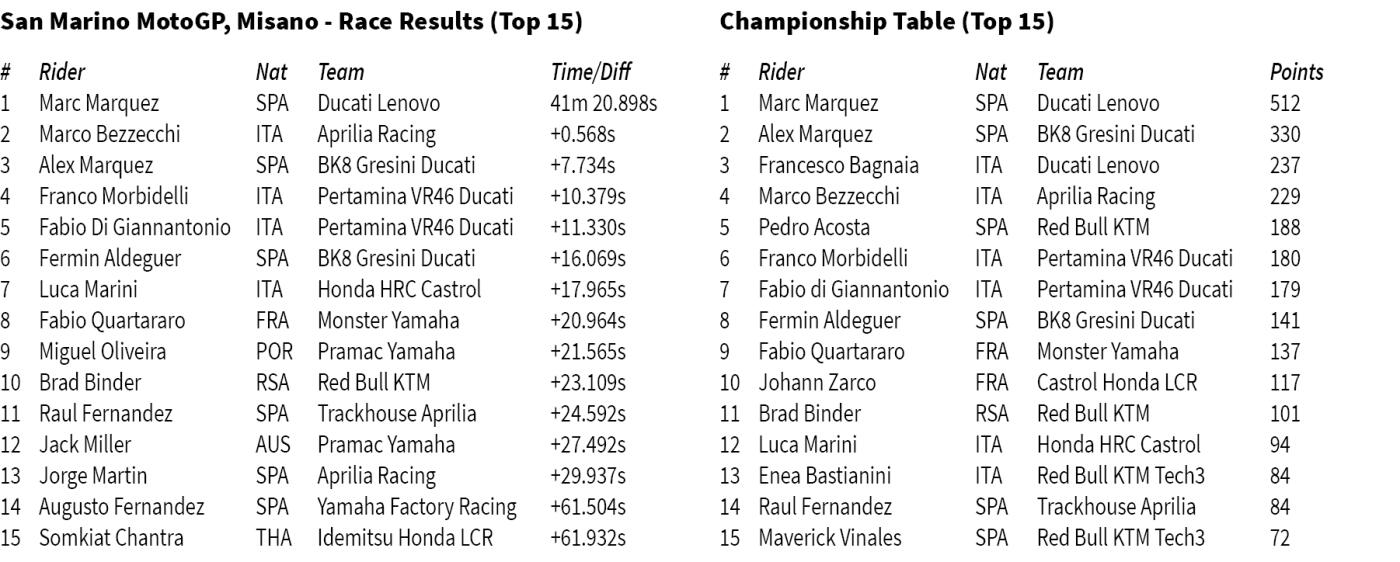
Task: Click Miguel Oliveira rider name
Action: tap(103, 351)
